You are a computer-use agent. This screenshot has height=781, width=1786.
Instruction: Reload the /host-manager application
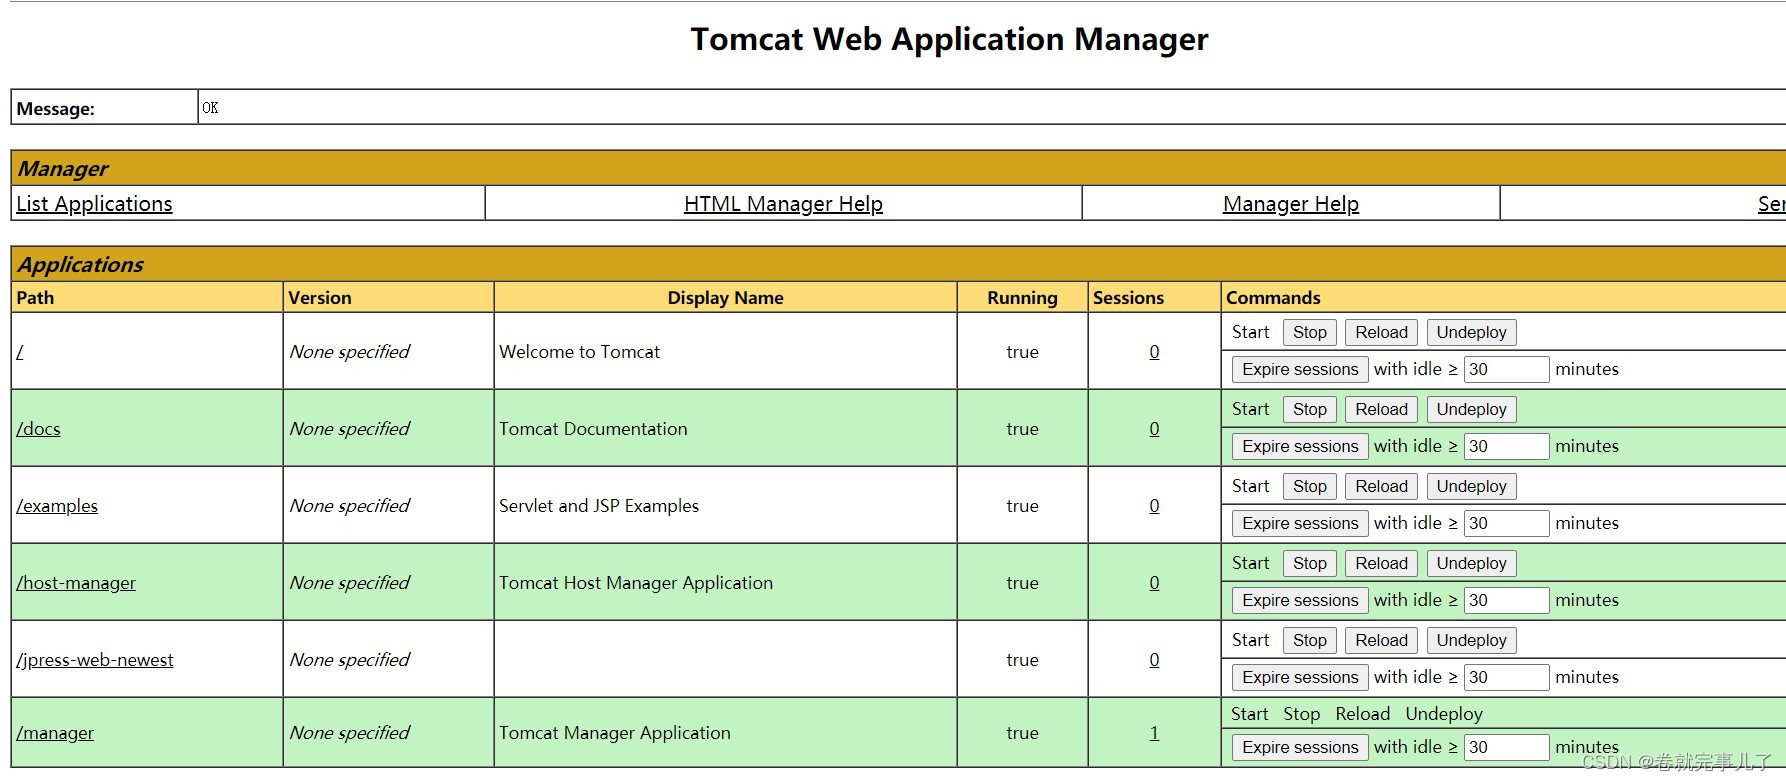point(1381,564)
